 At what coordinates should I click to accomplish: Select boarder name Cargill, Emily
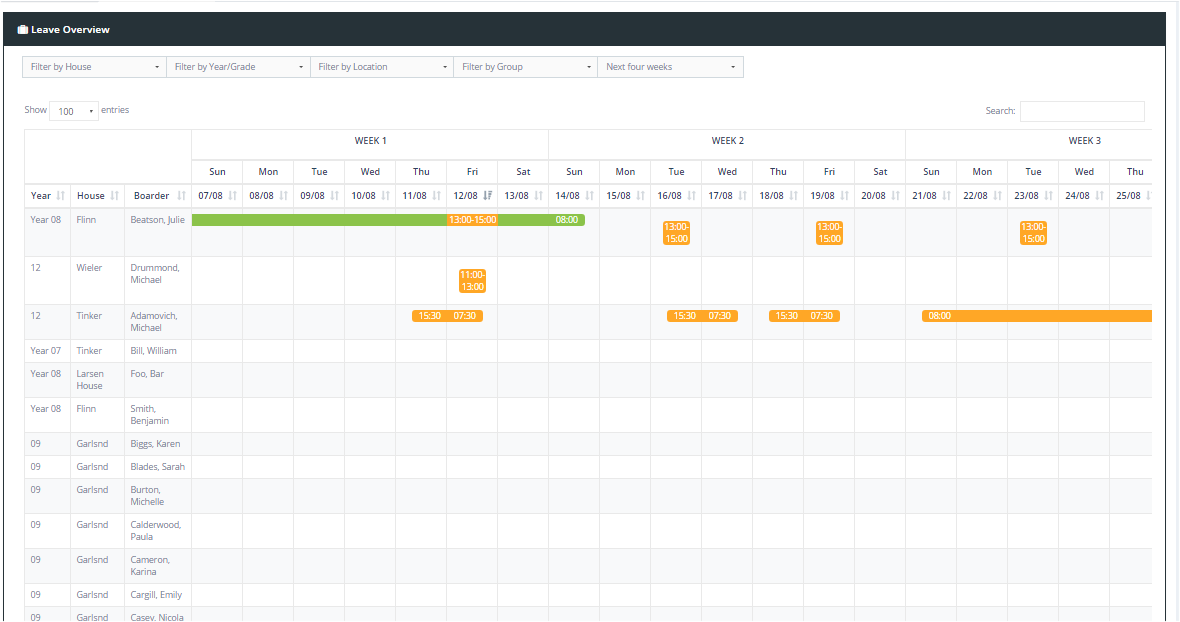coord(156,595)
